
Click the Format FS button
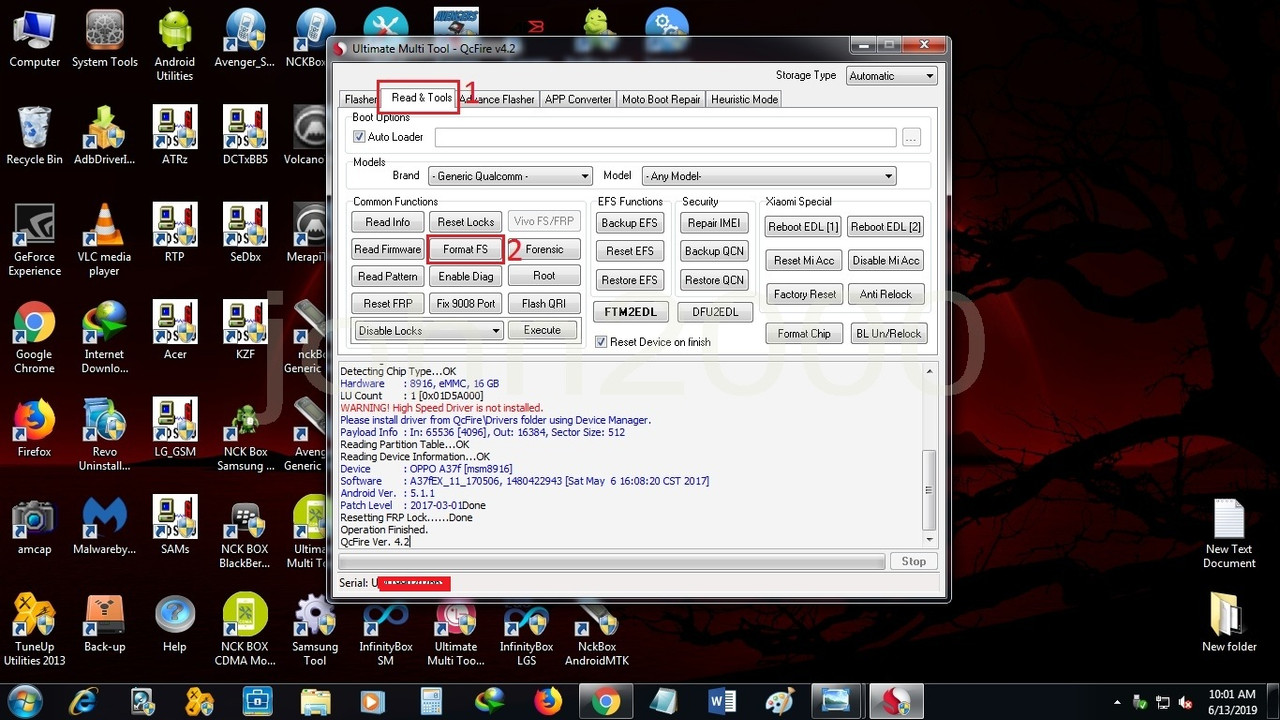click(x=465, y=250)
